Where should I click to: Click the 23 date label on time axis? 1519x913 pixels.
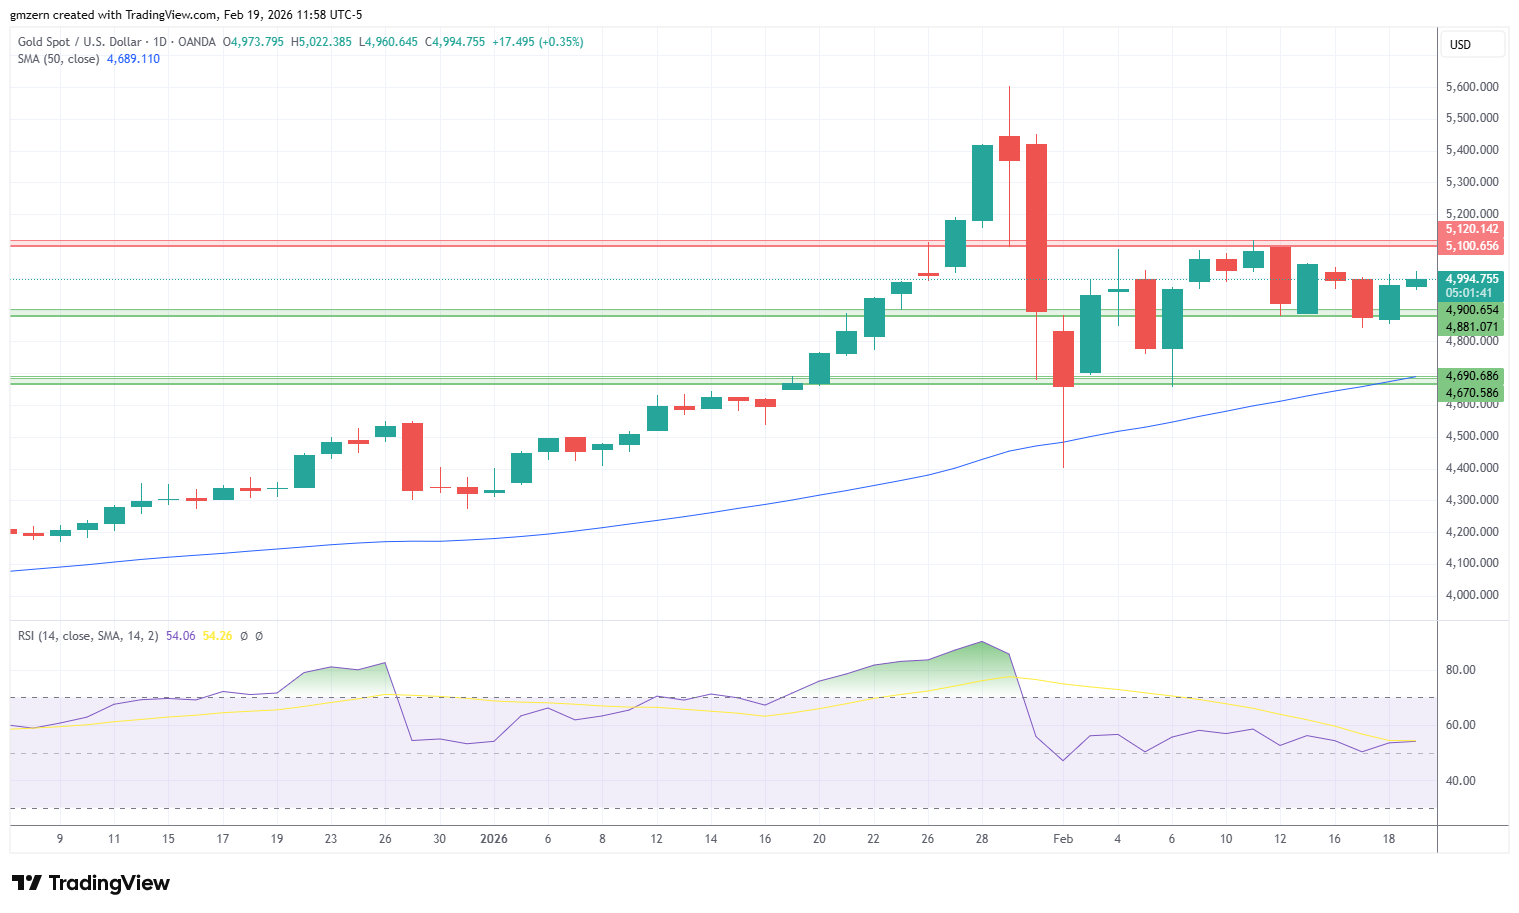(331, 839)
